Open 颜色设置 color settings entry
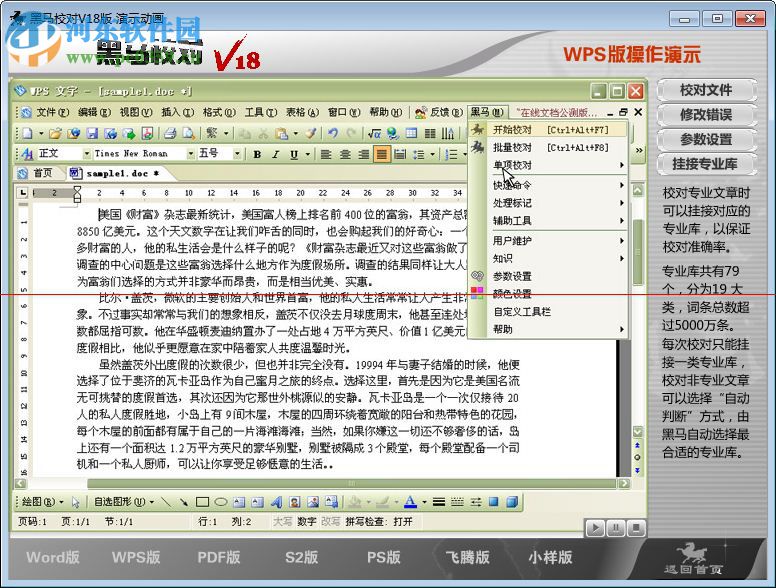The image size is (776, 588). tap(548, 294)
